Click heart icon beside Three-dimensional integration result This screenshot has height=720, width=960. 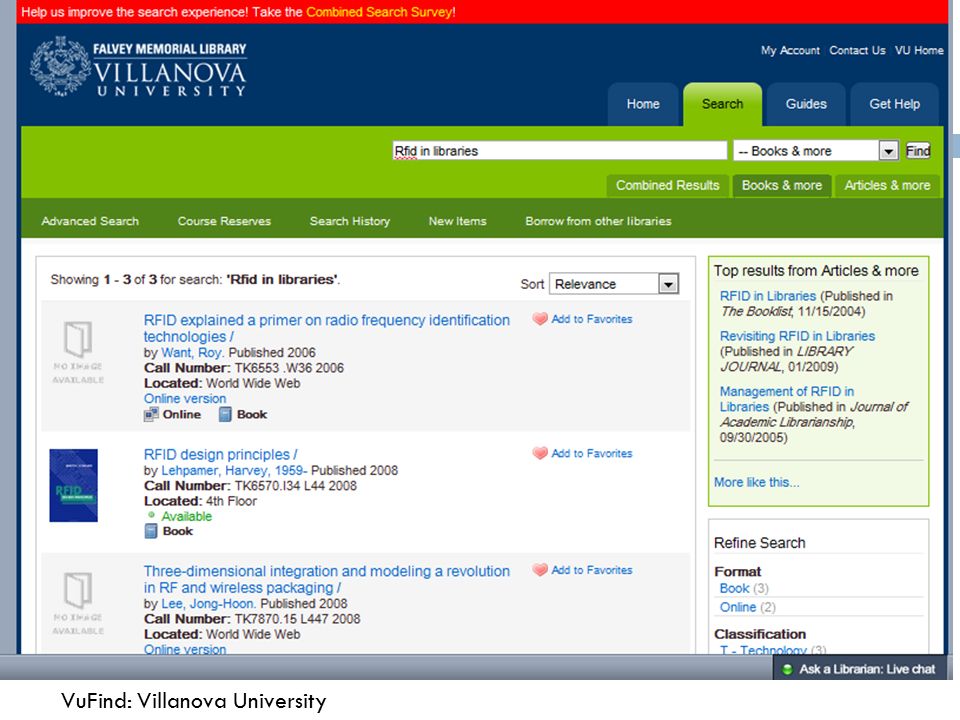point(539,570)
